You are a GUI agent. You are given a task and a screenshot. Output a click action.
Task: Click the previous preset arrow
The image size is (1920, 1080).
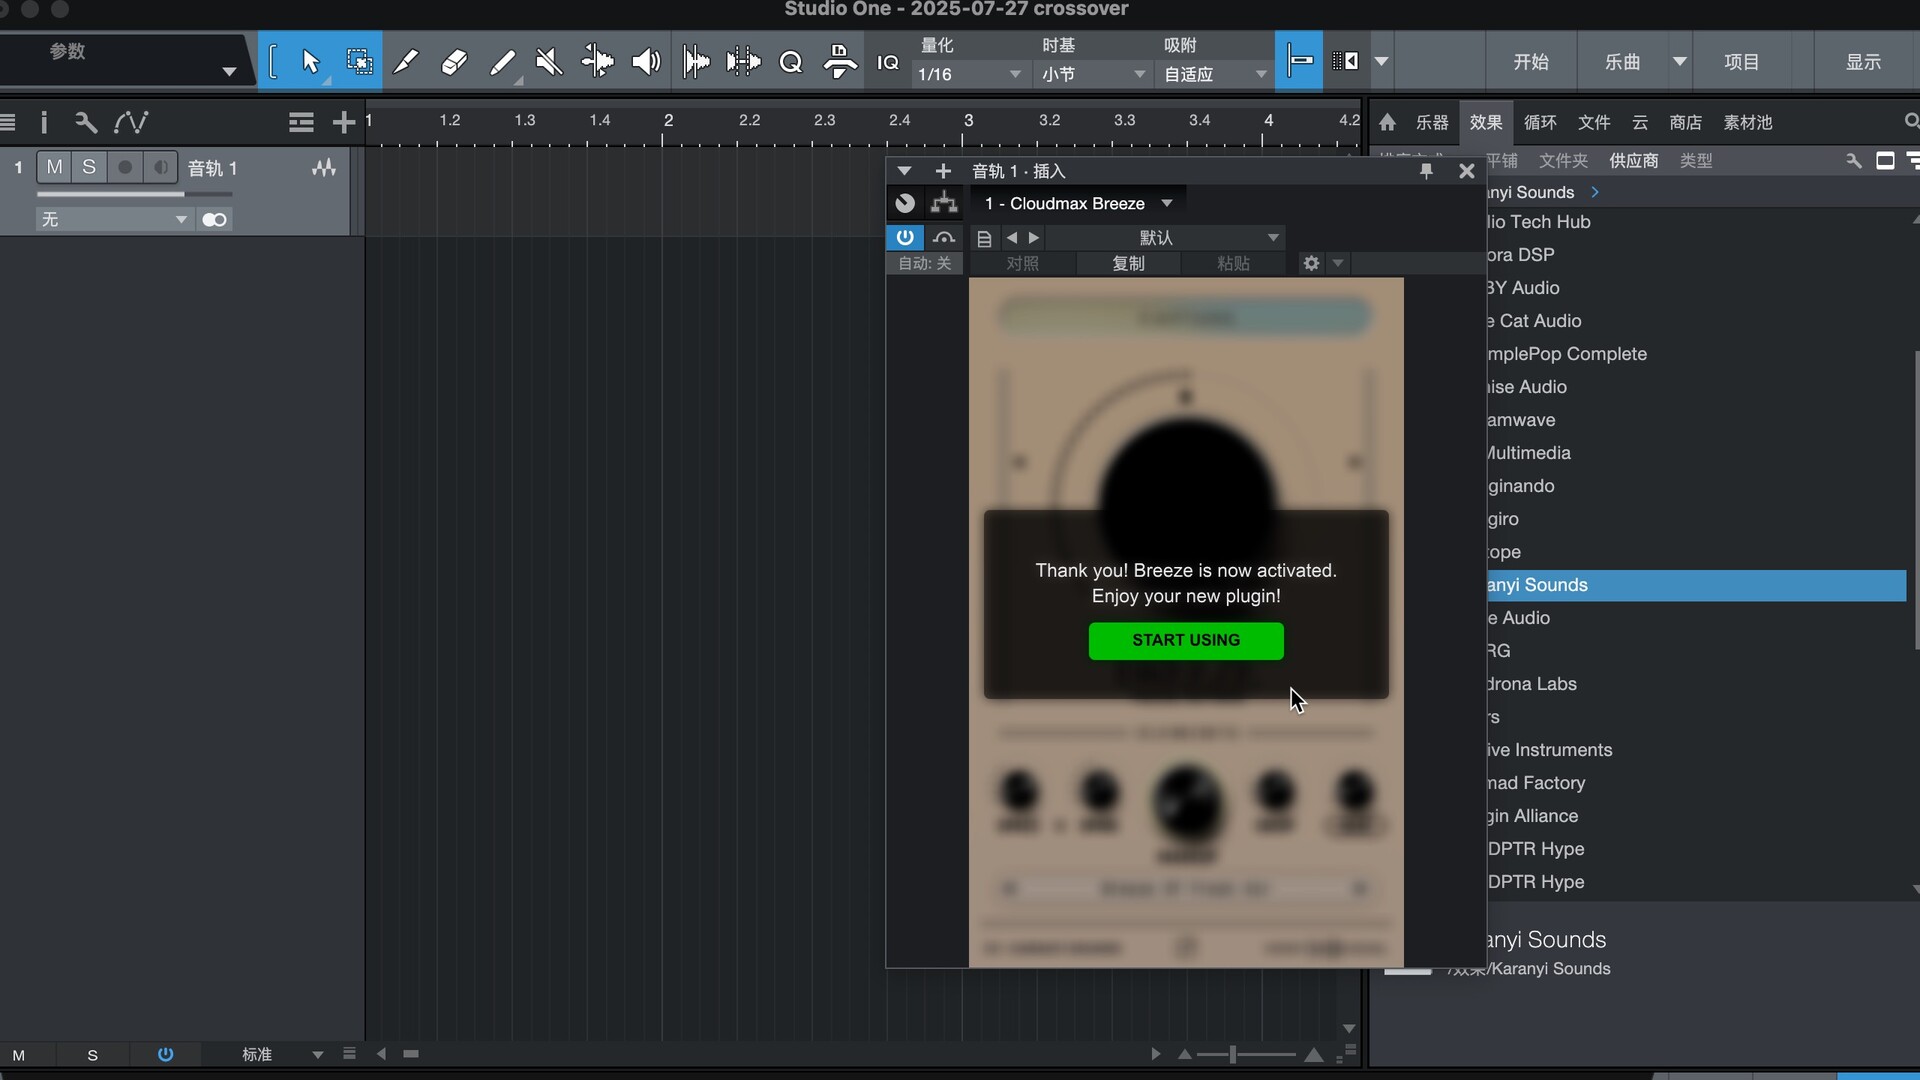pos(1012,237)
